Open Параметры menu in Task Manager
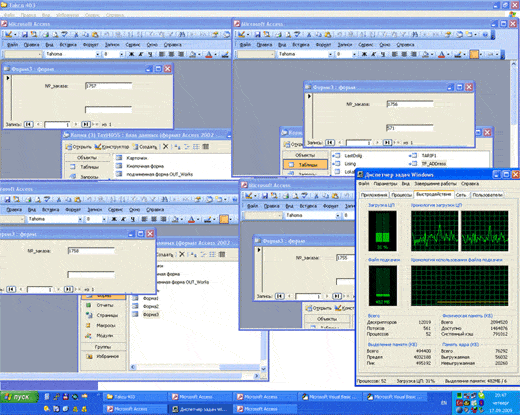Screen dimensions: 520x415 385,184
